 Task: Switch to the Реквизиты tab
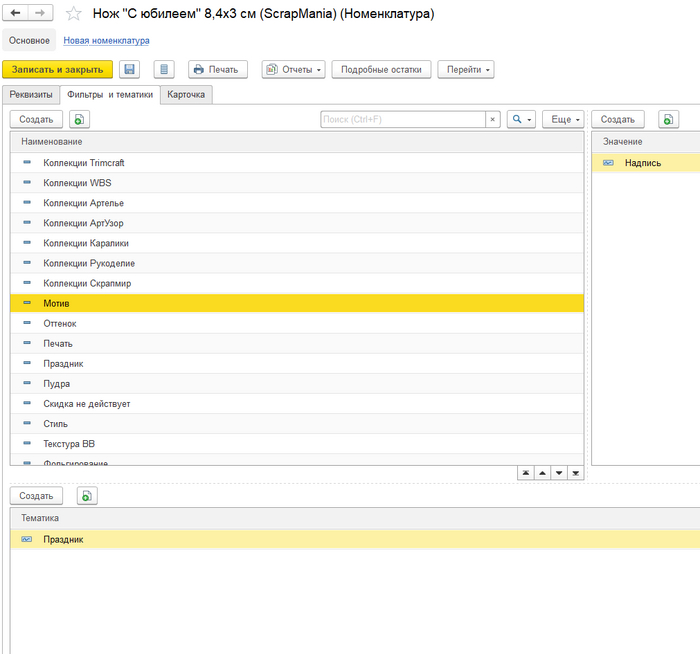(31, 94)
